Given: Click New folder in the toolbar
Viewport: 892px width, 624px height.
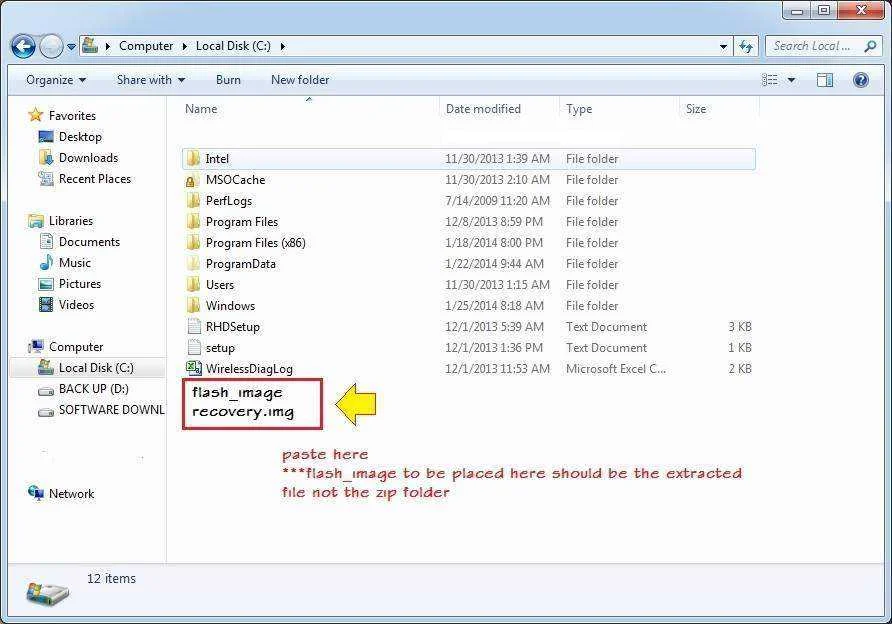Looking at the screenshot, I should [300, 80].
